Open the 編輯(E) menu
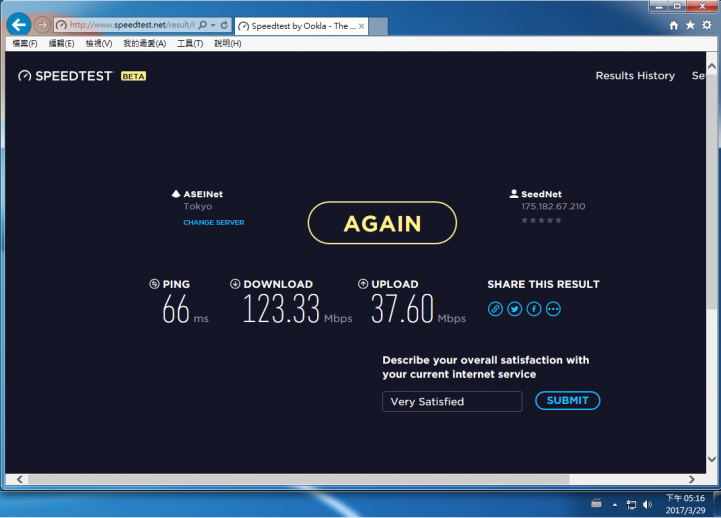 tap(62, 43)
